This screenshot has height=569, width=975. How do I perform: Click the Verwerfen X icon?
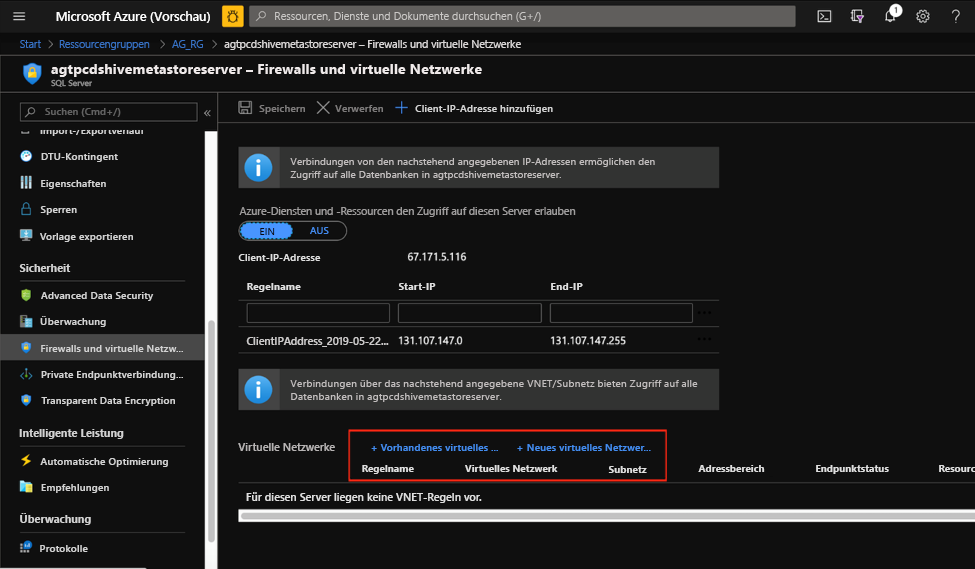323,108
